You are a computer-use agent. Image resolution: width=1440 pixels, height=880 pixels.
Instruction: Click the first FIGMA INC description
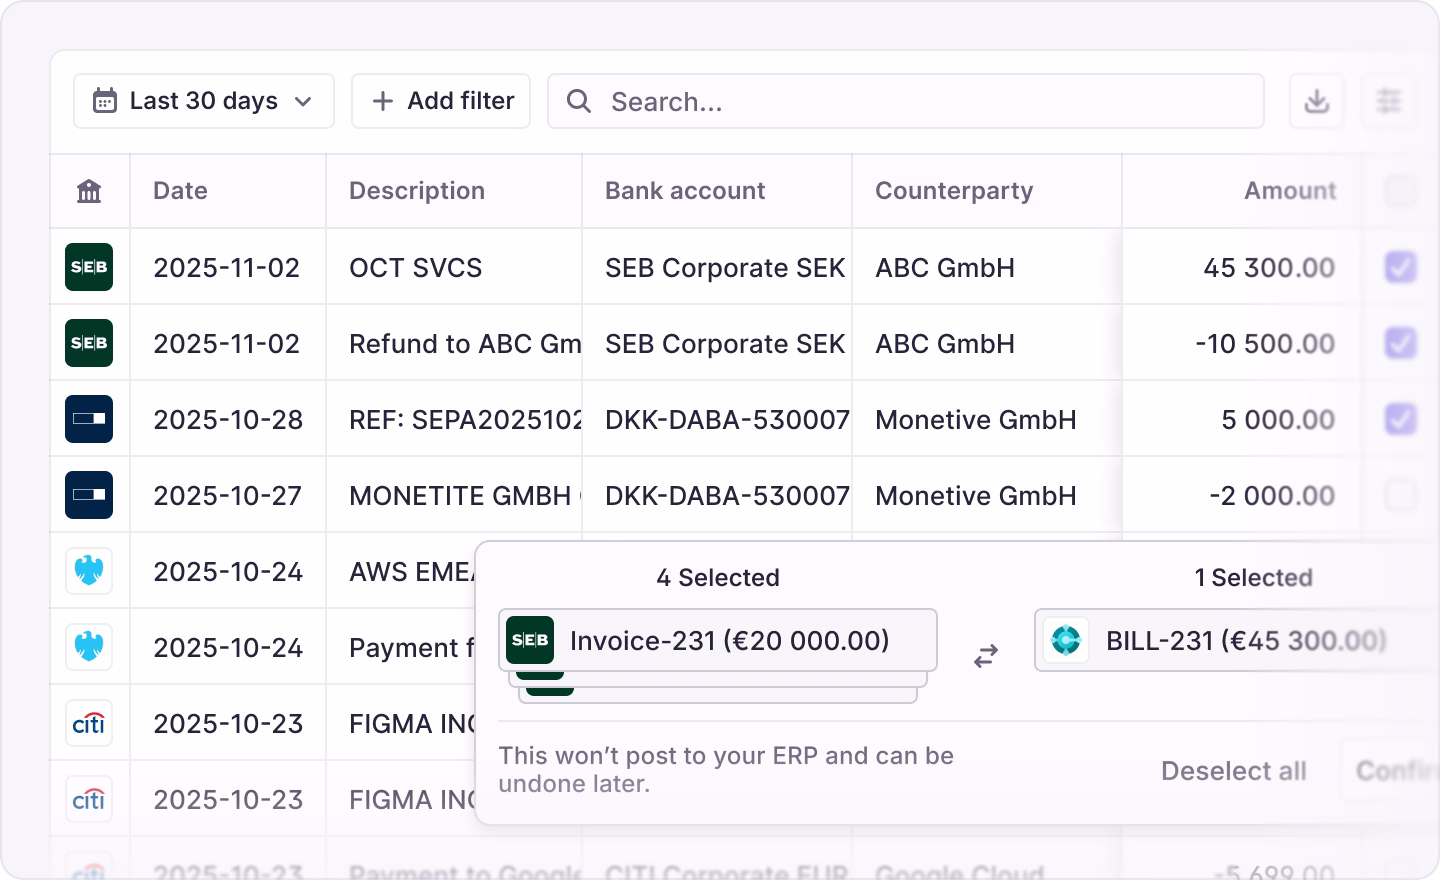pos(412,724)
